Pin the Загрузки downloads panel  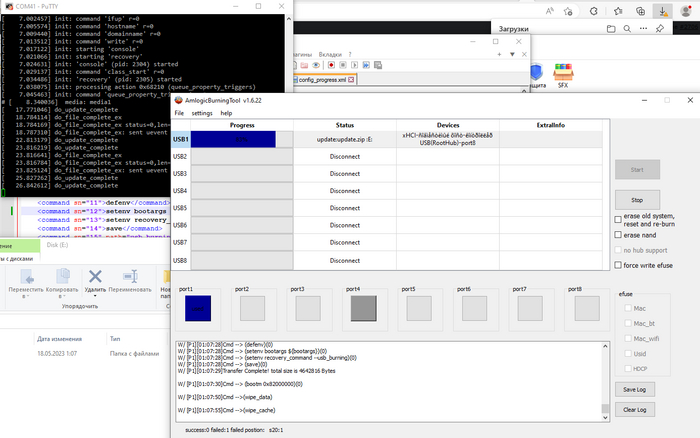point(660,29)
